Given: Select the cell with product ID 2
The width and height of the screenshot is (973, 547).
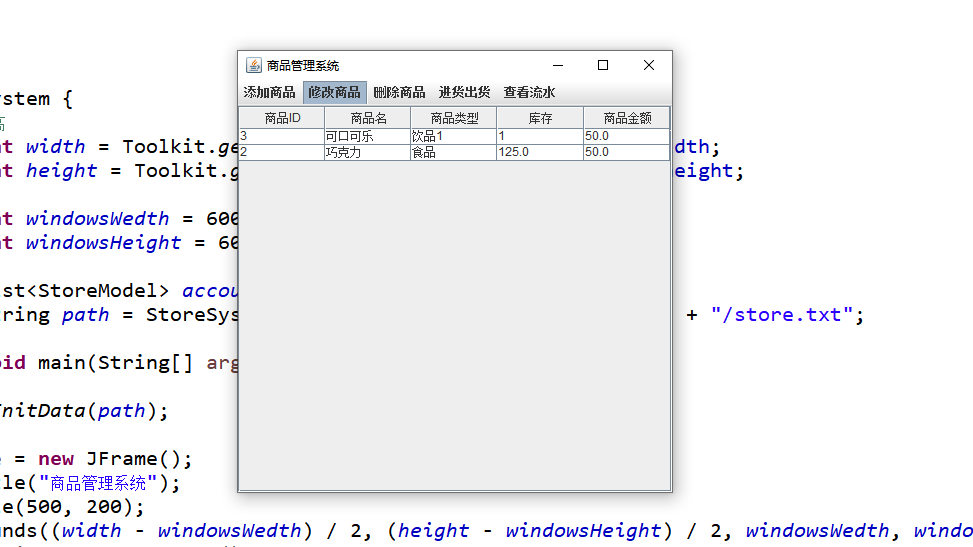Looking at the screenshot, I should tap(282, 152).
